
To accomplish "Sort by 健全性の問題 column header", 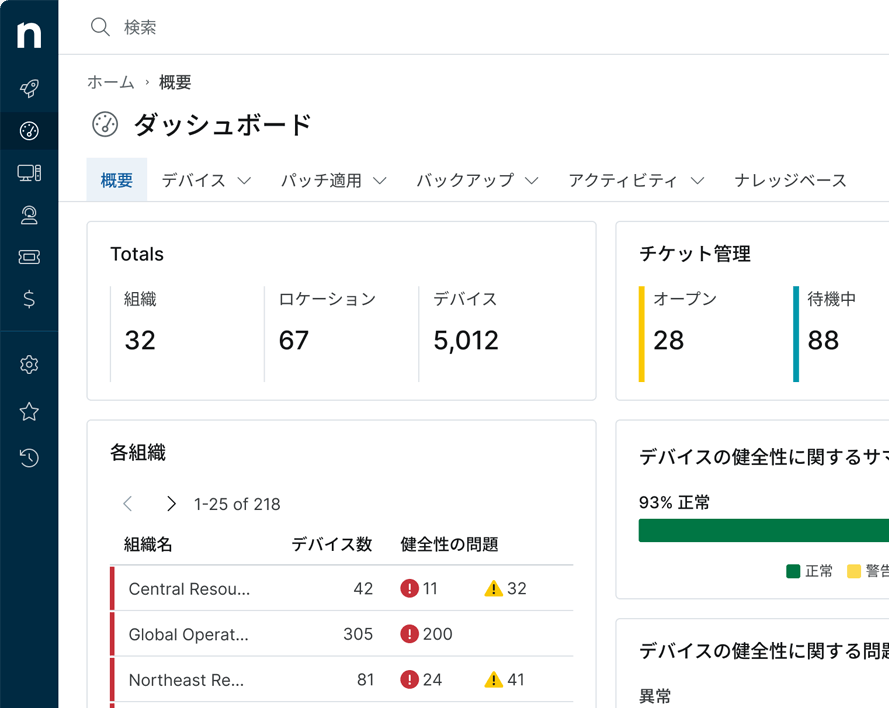I will click(449, 544).
